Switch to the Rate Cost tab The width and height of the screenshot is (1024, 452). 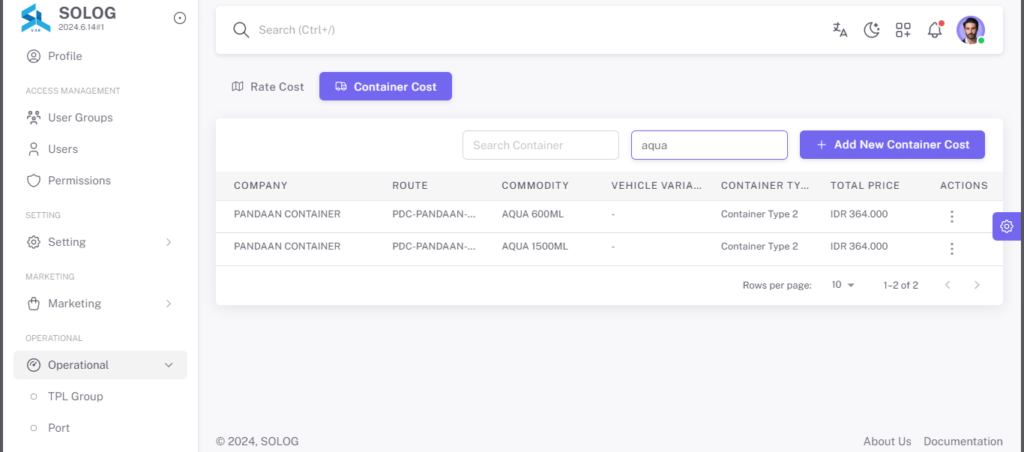coord(268,86)
